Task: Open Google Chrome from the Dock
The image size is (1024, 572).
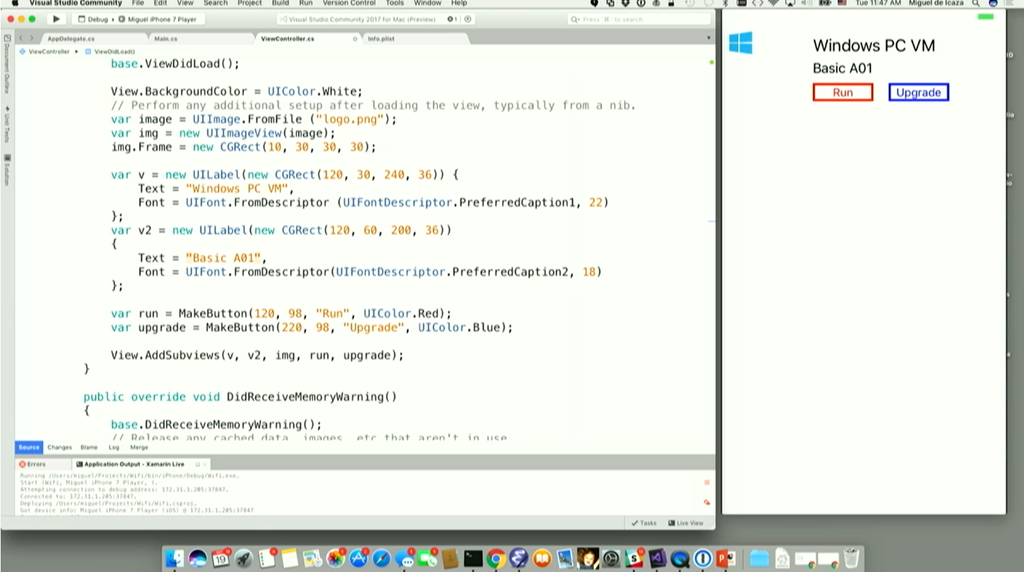Action: coord(496,558)
